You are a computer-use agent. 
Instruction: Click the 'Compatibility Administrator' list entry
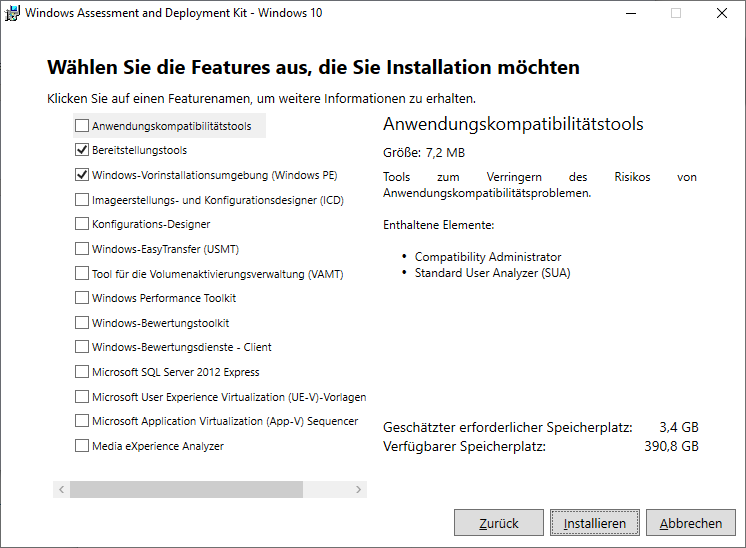click(x=488, y=257)
